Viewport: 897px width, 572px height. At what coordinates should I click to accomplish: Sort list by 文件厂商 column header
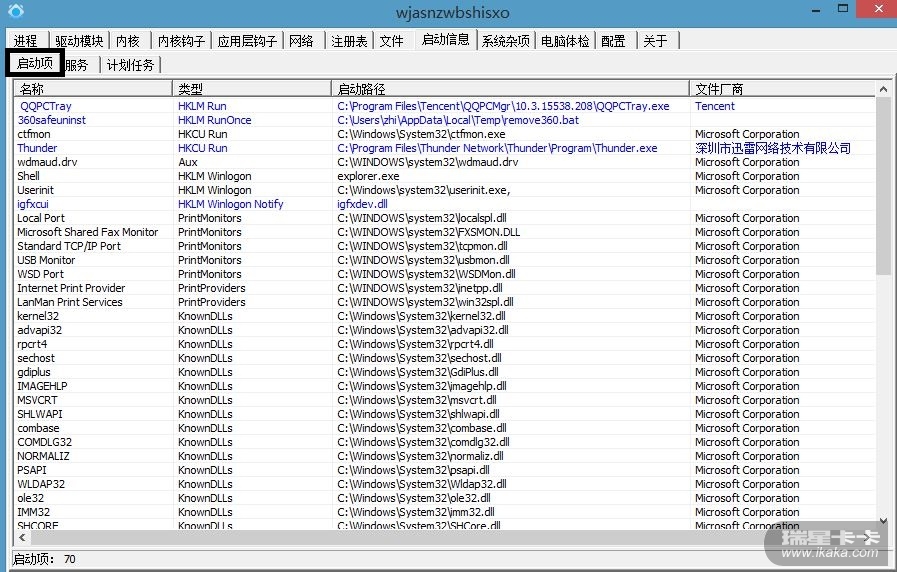(780, 89)
